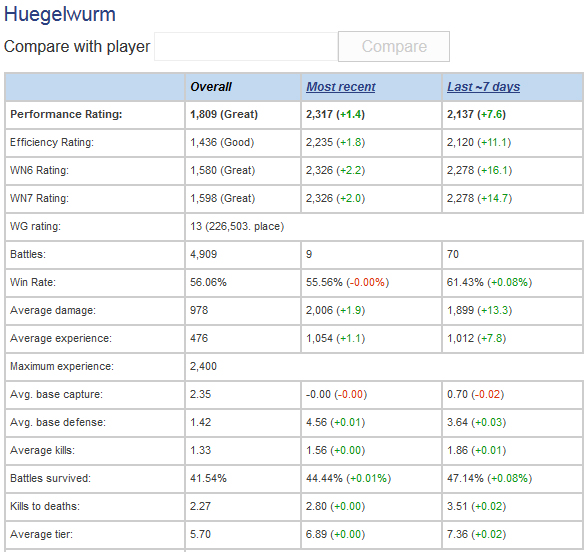Open the Last ~7 days link

pos(483,87)
